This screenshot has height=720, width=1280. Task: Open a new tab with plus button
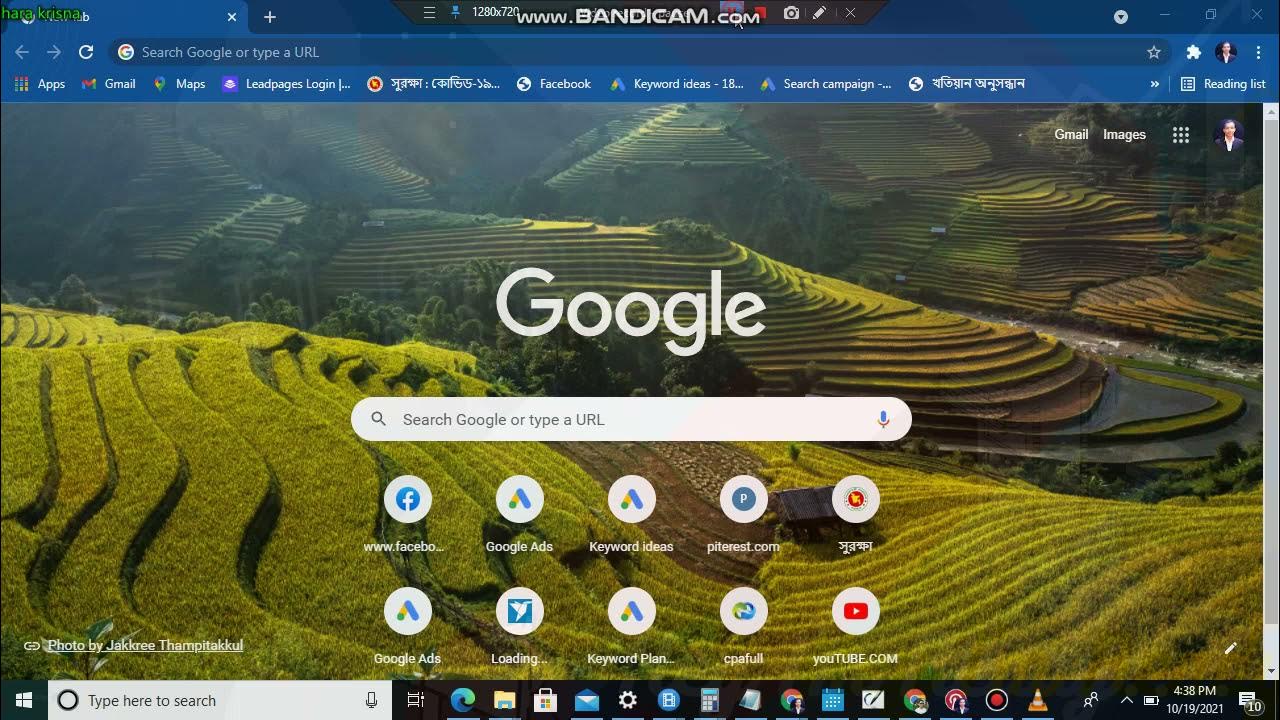click(269, 17)
